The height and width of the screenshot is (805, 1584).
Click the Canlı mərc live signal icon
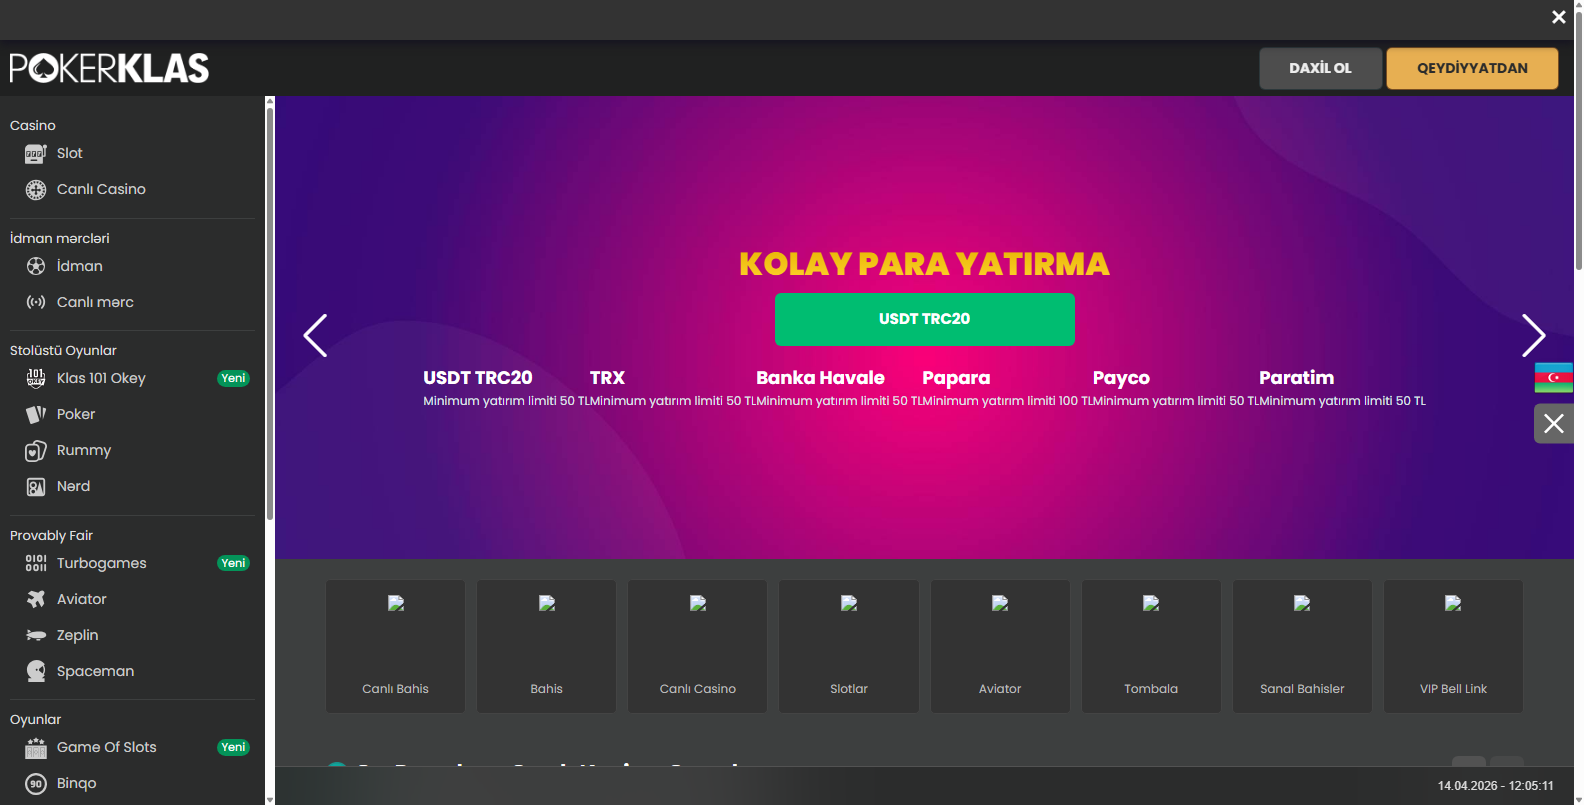click(x=36, y=302)
